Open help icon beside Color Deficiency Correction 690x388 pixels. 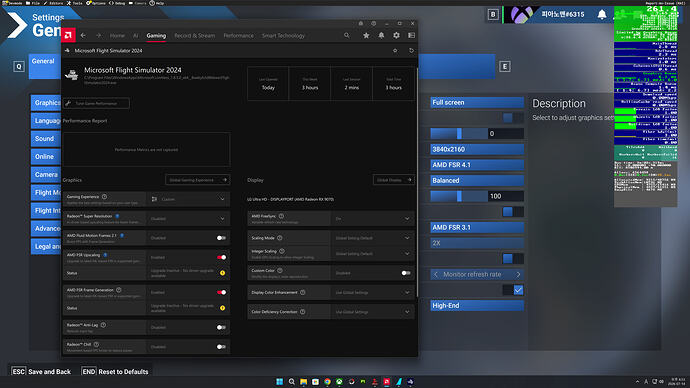(x=303, y=312)
